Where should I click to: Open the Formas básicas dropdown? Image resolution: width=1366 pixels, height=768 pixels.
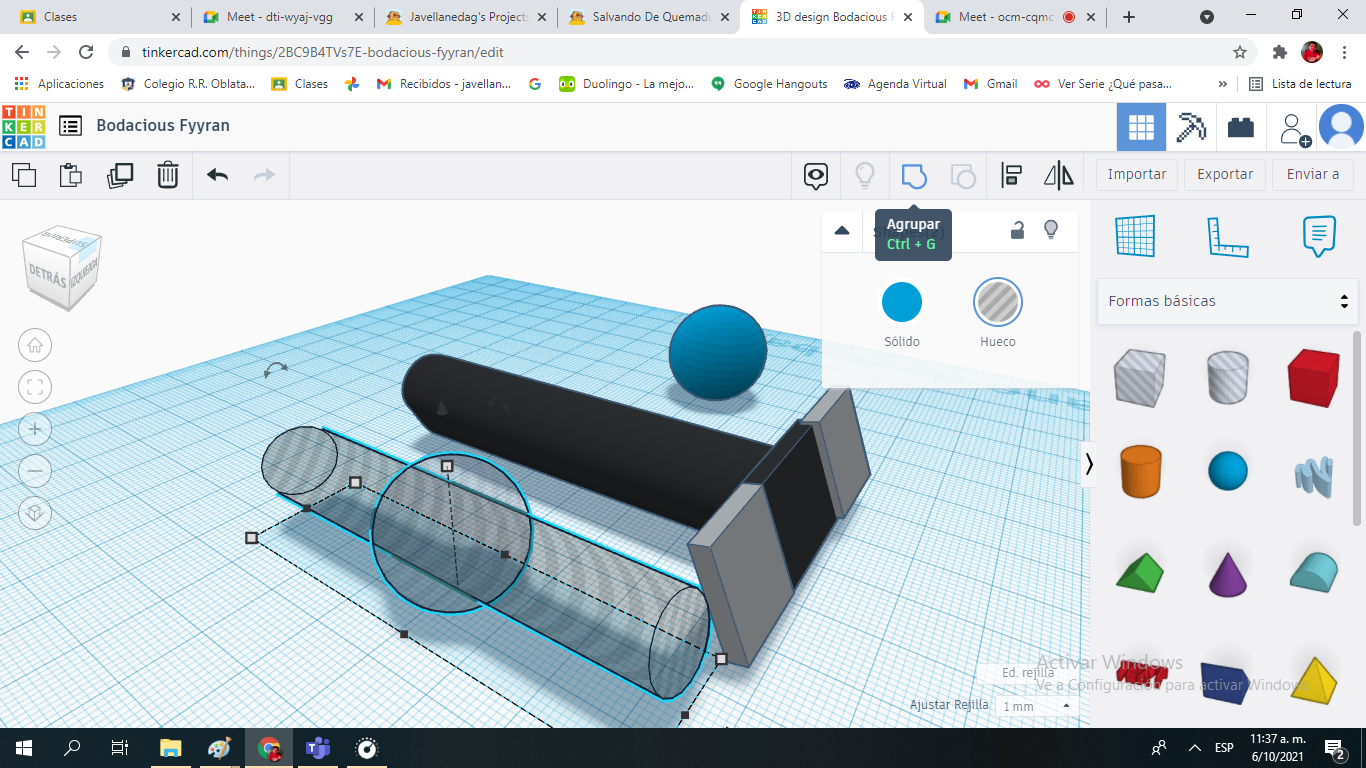coord(1227,301)
